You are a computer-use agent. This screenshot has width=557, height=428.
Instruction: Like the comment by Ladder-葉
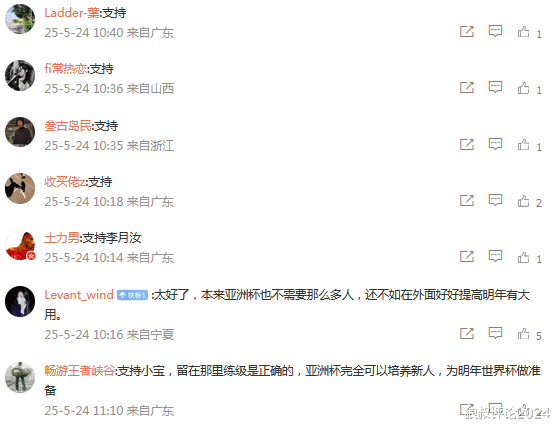[x=523, y=32]
